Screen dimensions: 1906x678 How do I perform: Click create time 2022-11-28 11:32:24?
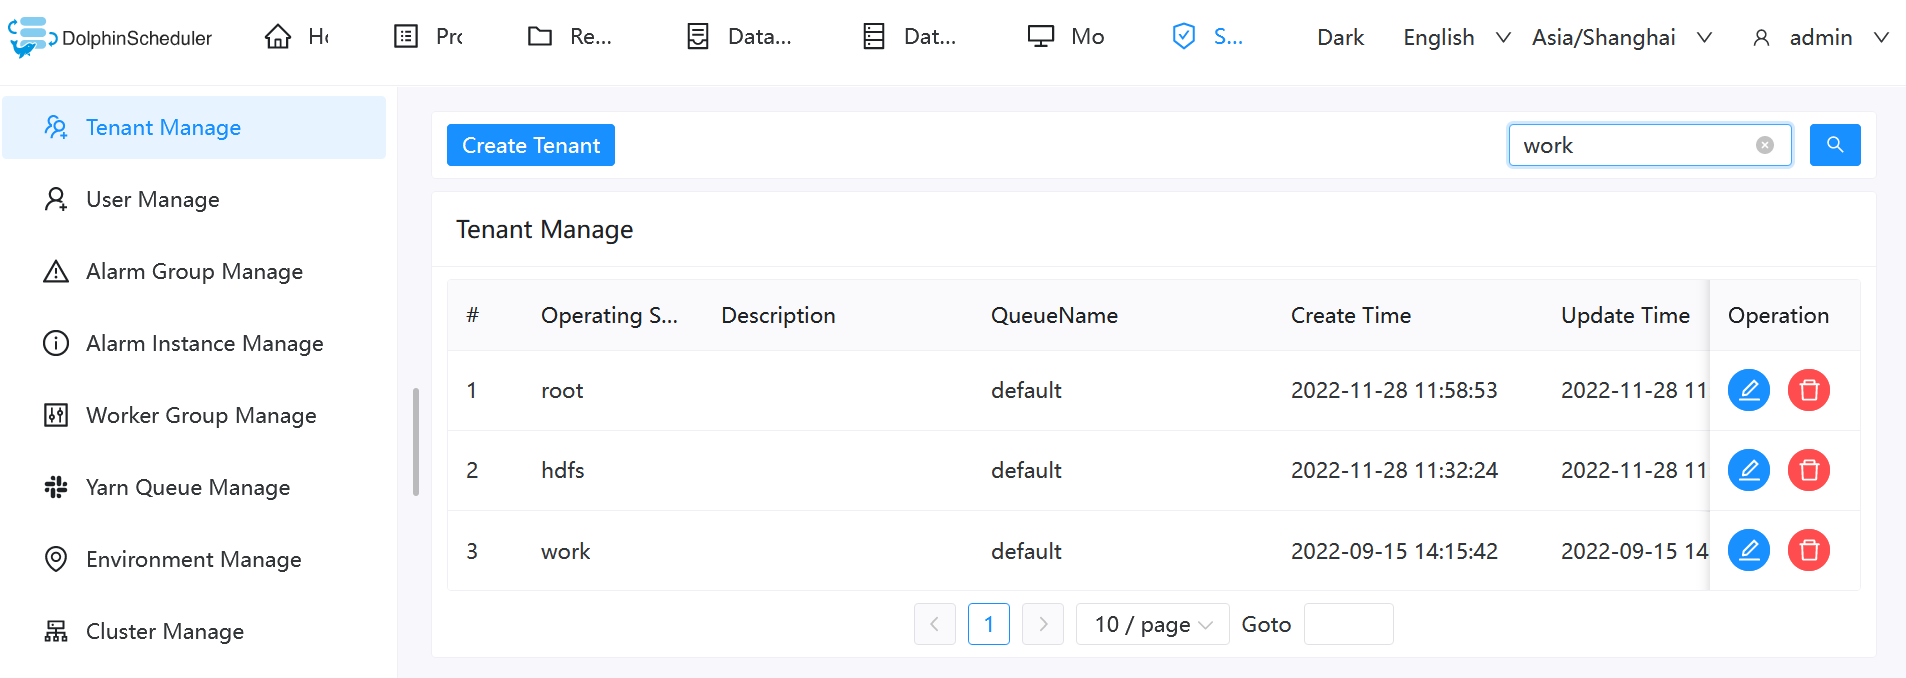click(x=1394, y=470)
